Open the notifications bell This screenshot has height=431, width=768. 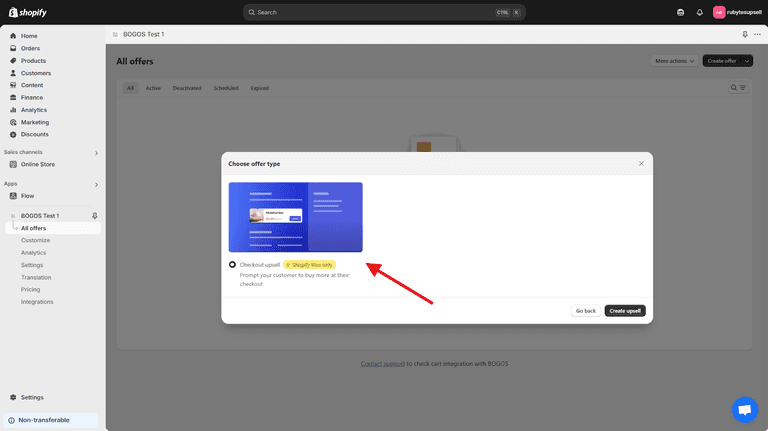(x=699, y=12)
